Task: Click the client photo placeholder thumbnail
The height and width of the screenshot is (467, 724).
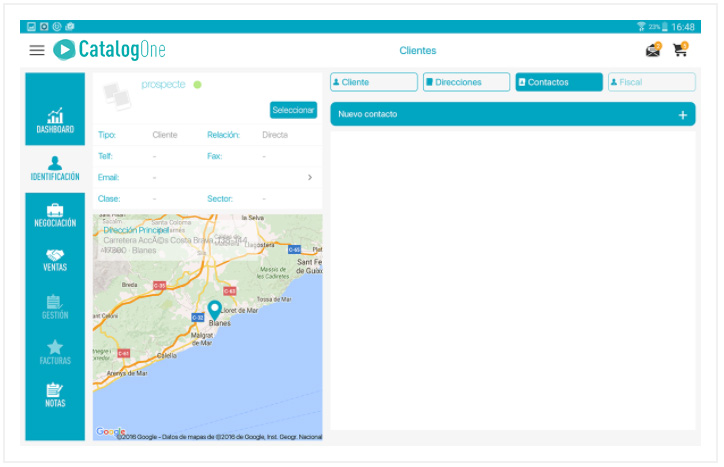Action: [117, 96]
